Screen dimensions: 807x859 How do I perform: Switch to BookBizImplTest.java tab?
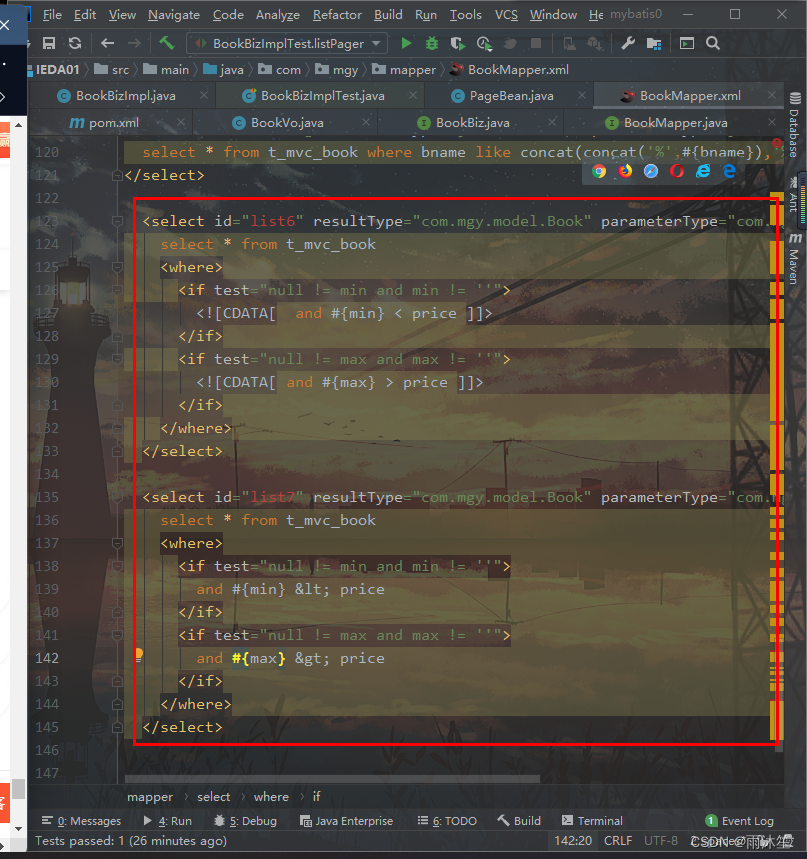[323, 96]
